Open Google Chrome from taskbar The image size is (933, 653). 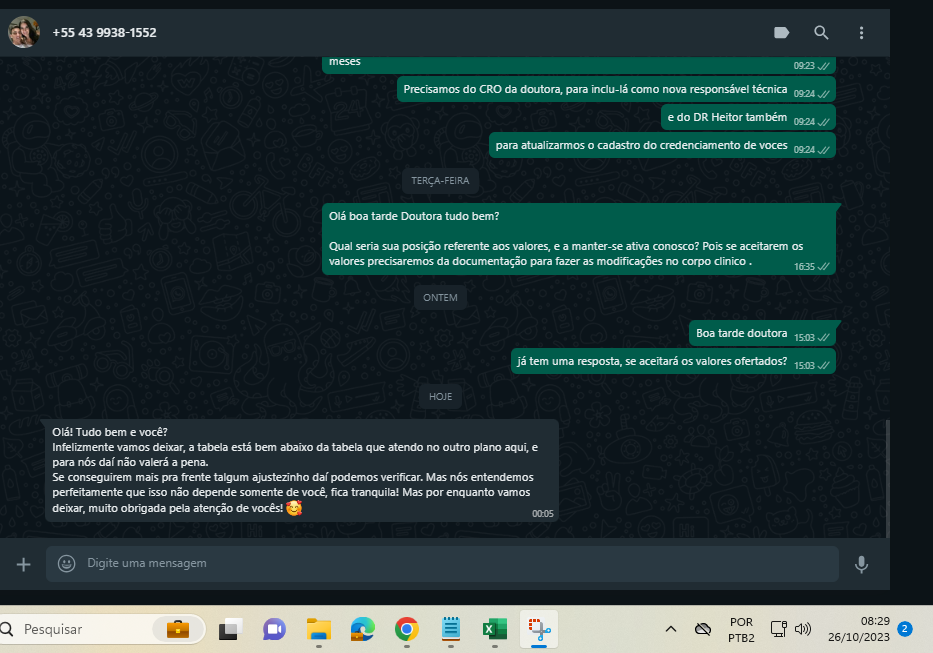point(406,629)
